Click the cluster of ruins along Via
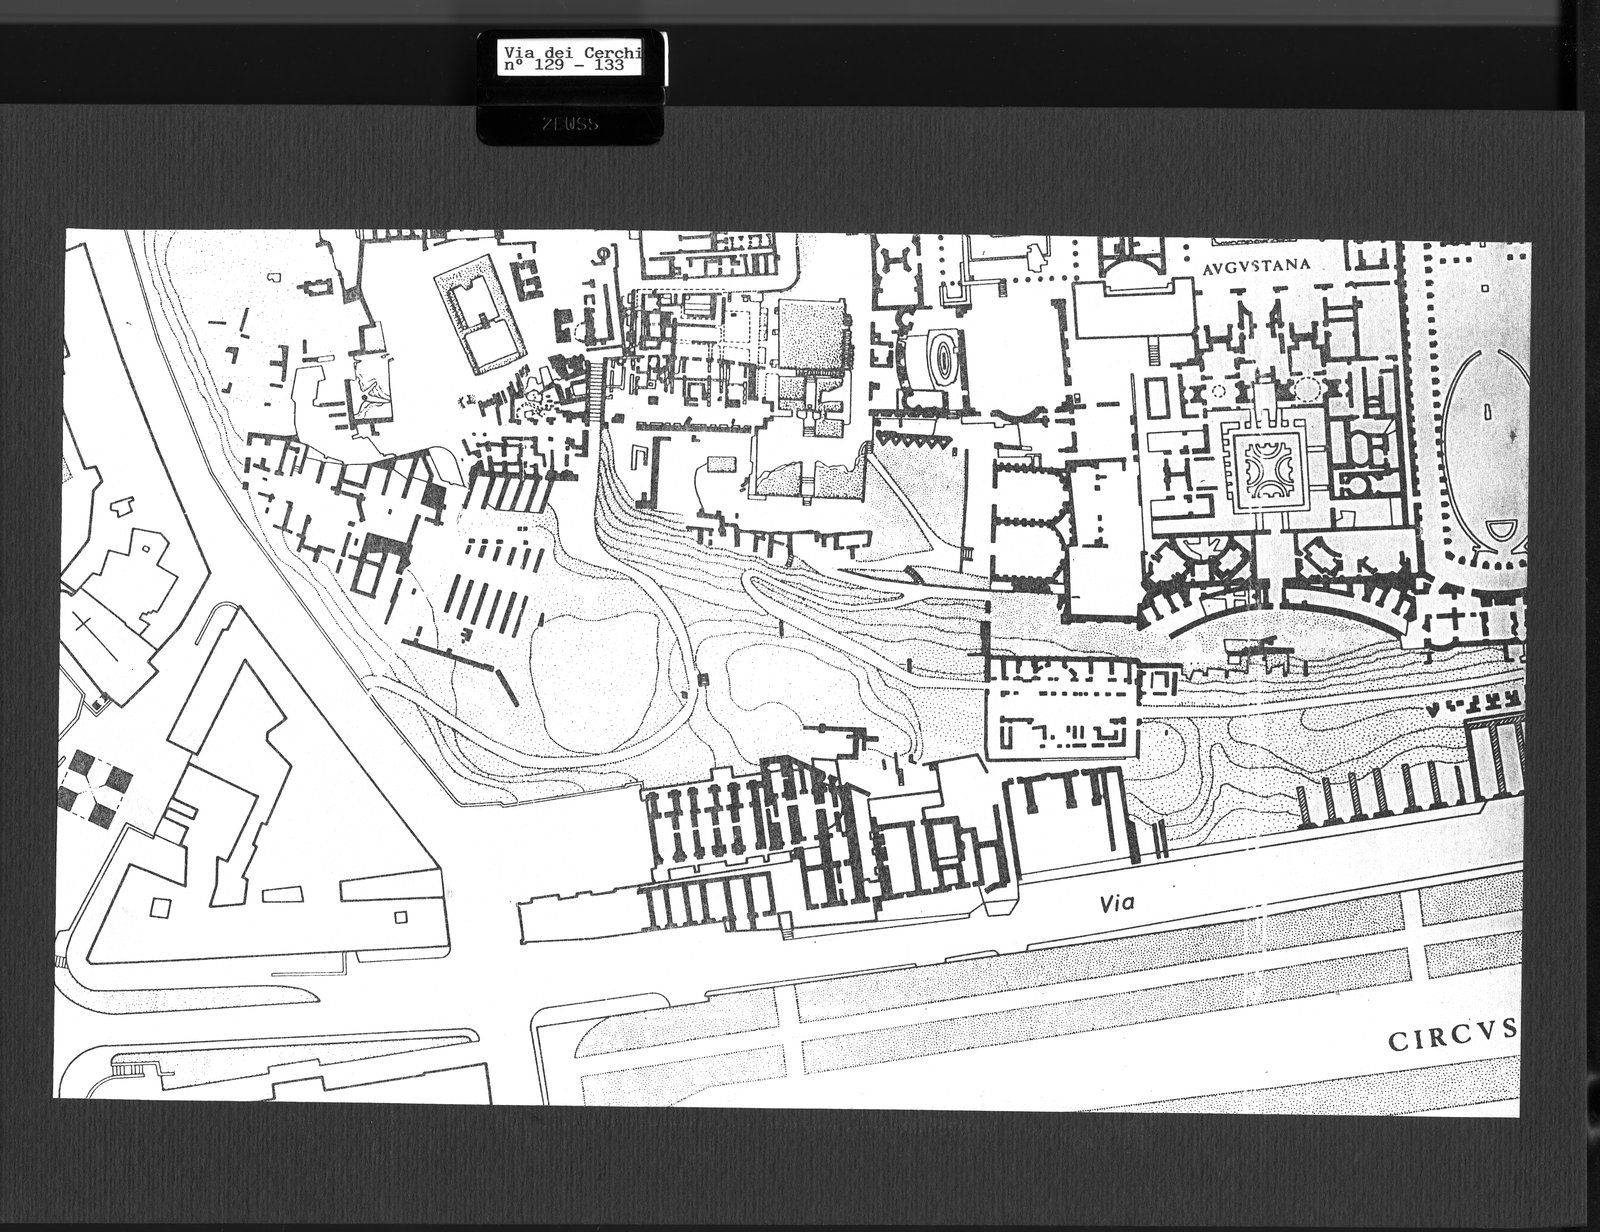The image size is (1600, 1232). 820,845
